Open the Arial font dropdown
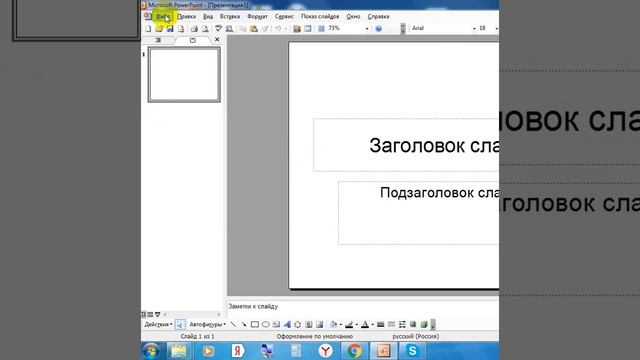The image size is (640, 360). coord(474,29)
